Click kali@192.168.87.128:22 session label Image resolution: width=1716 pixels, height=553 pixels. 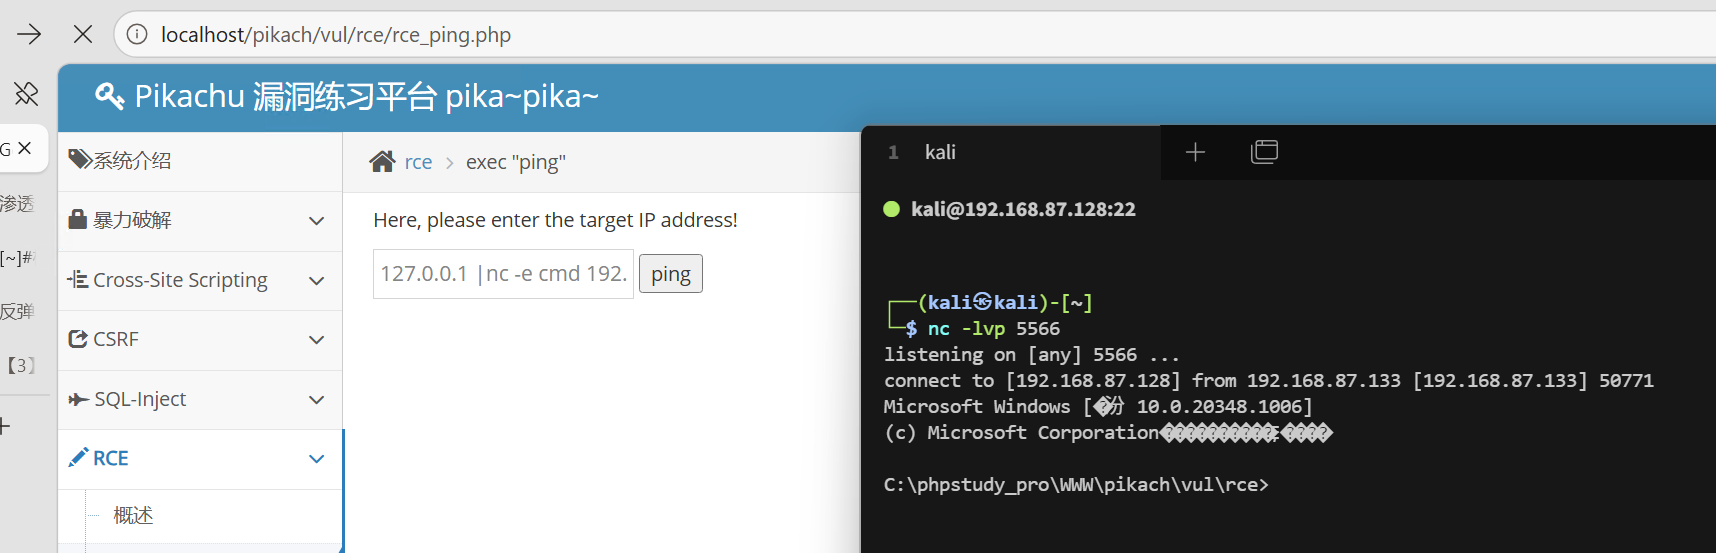click(1023, 209)
